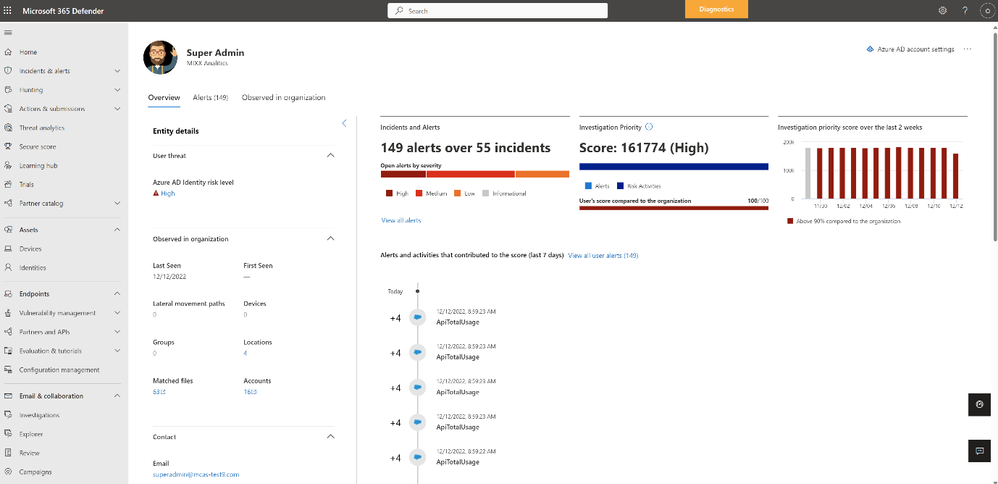The width and height of the screenshot is (998, 484).
Task: Collapse the Endpoints section
Action: click(117, 294)
